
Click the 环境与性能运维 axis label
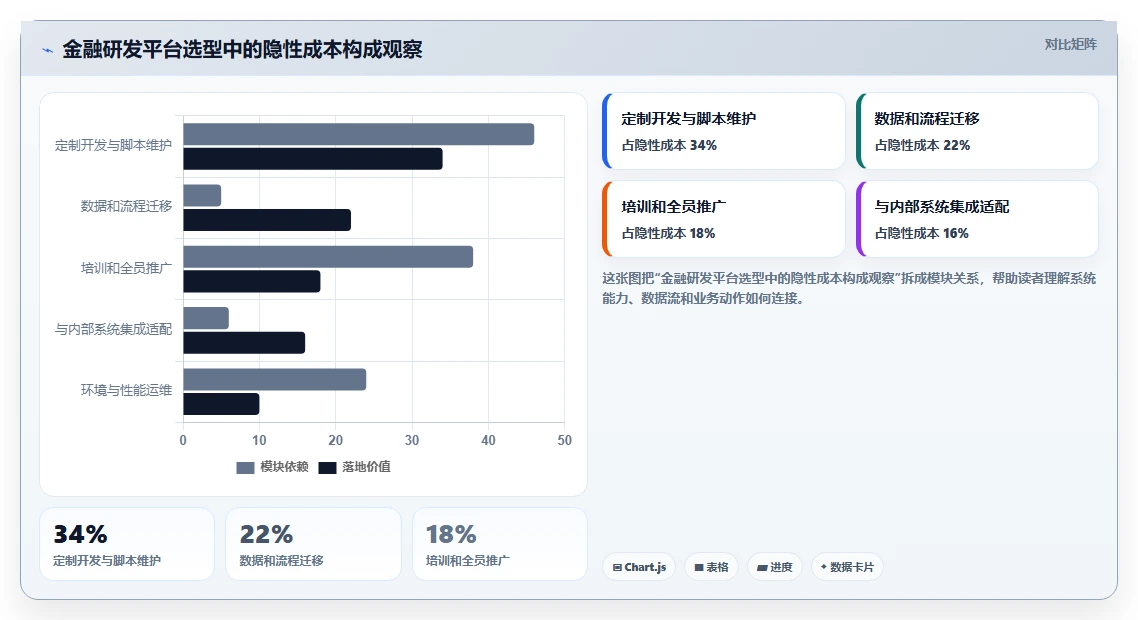click(x=126, y=391)
